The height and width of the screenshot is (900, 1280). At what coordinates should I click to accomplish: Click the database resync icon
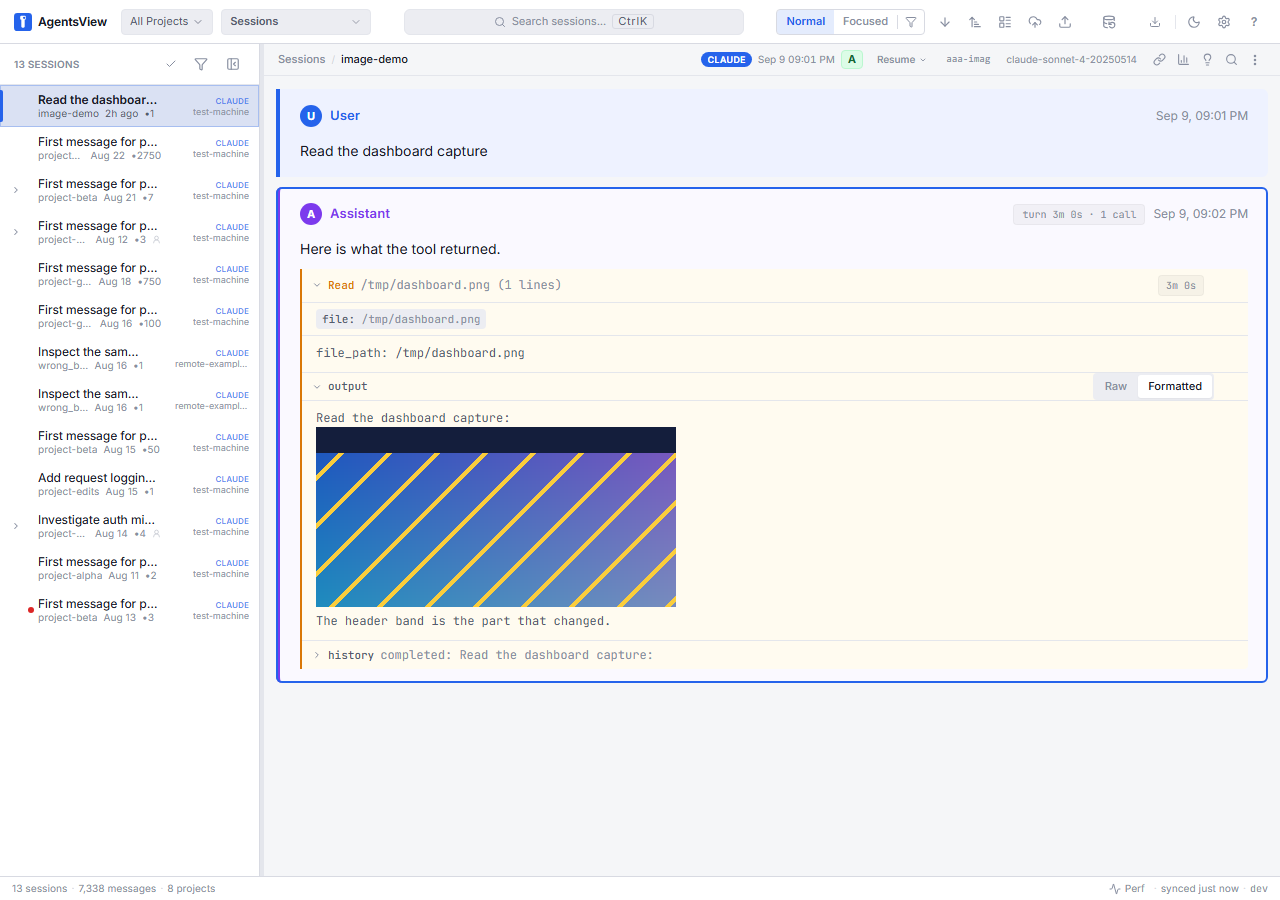point(1108,21)
